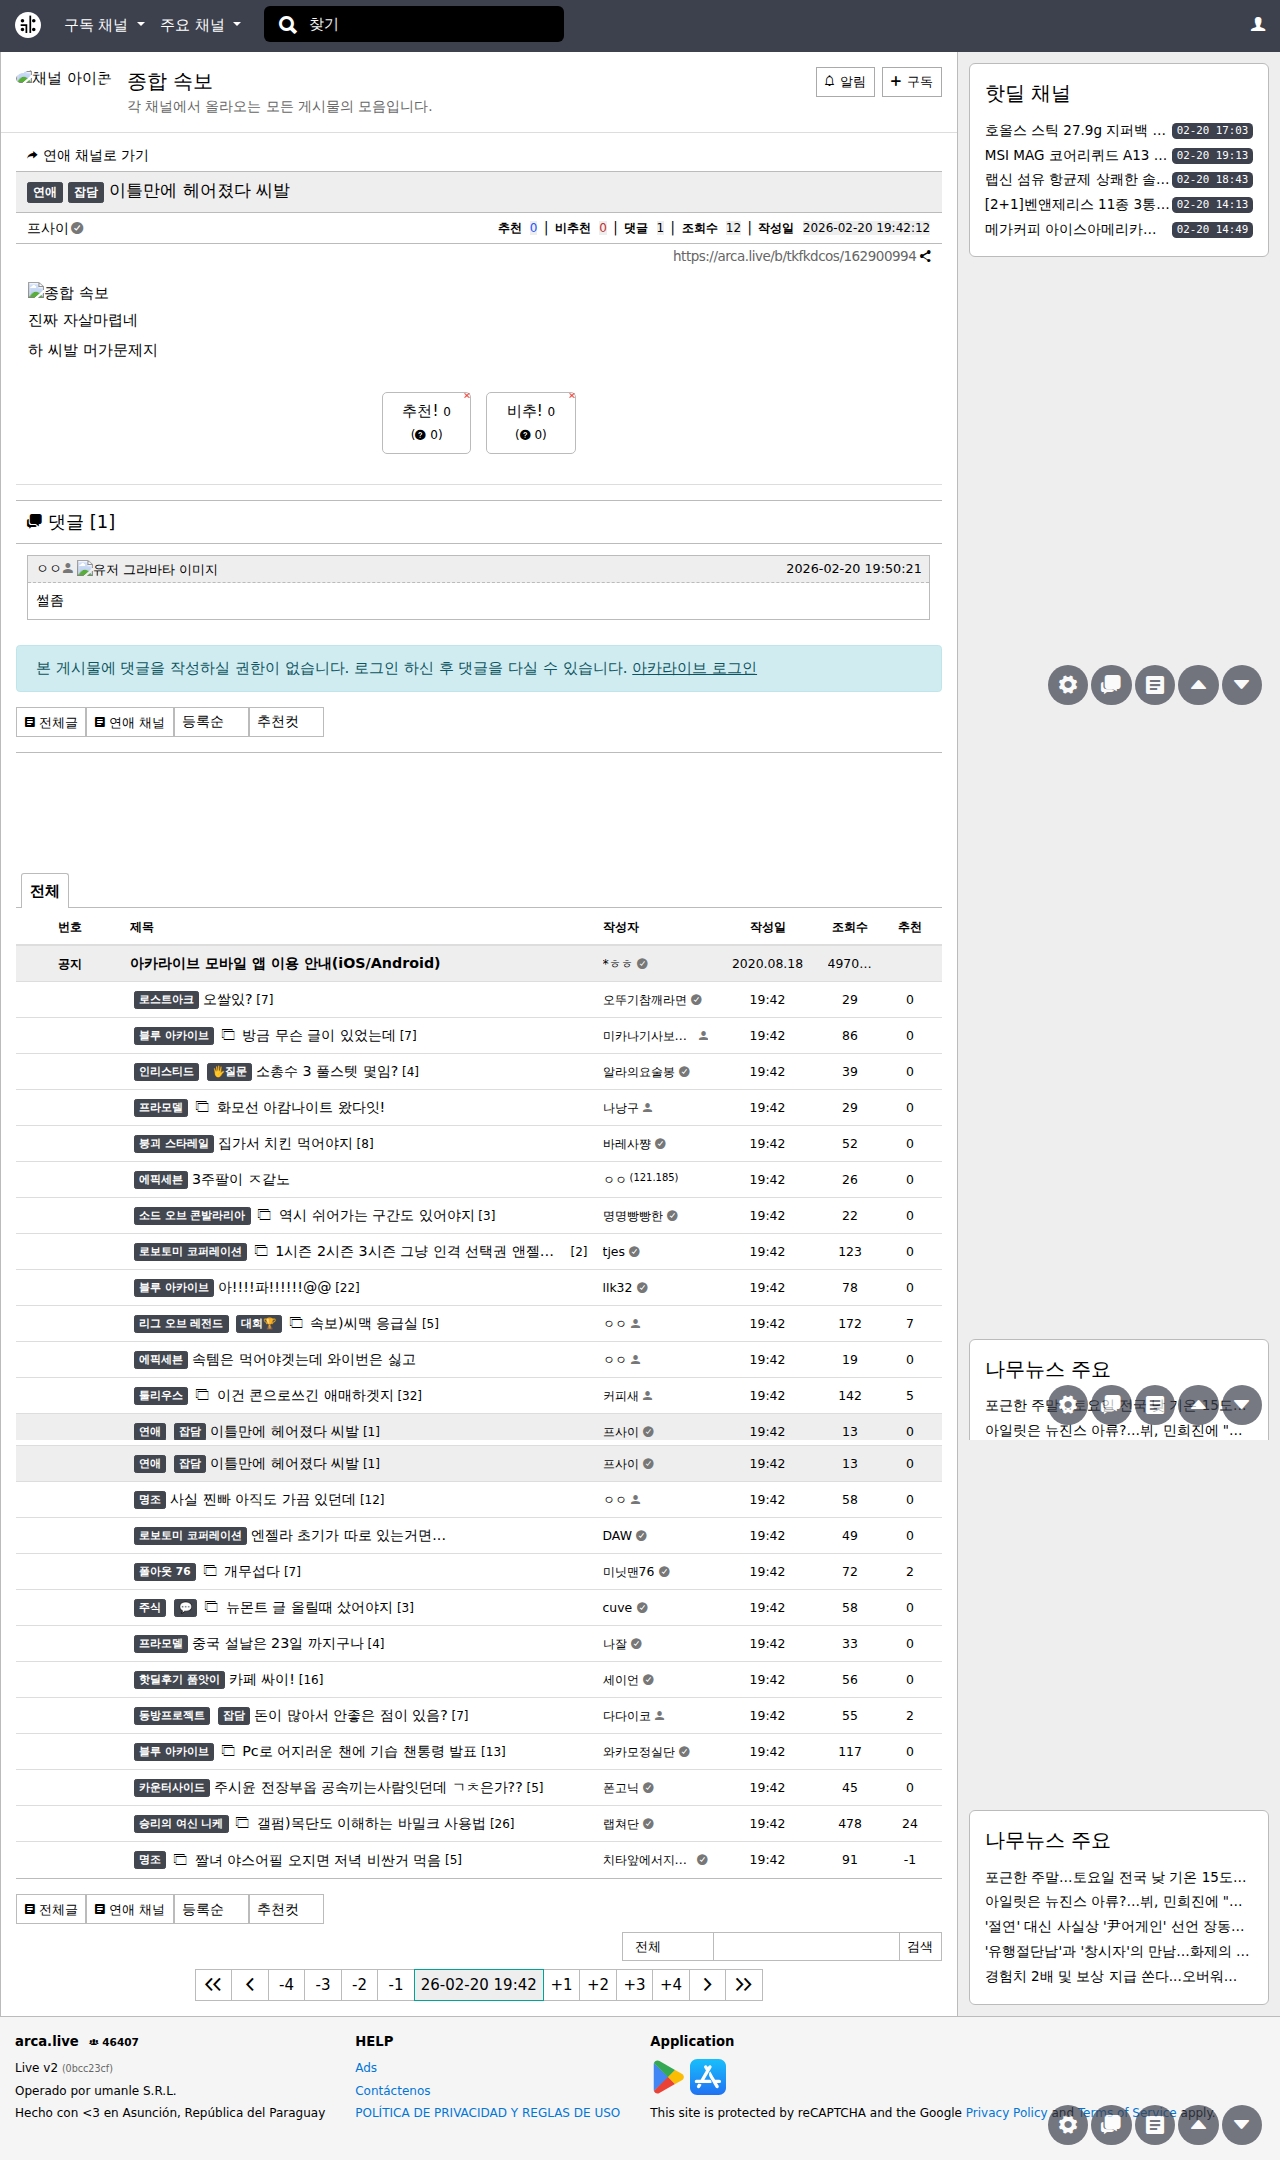The width and height of the screenshot is (1280, 2160).
Task: Click the current page marker 26-02-20 19:42
Action: (479, 1984)
